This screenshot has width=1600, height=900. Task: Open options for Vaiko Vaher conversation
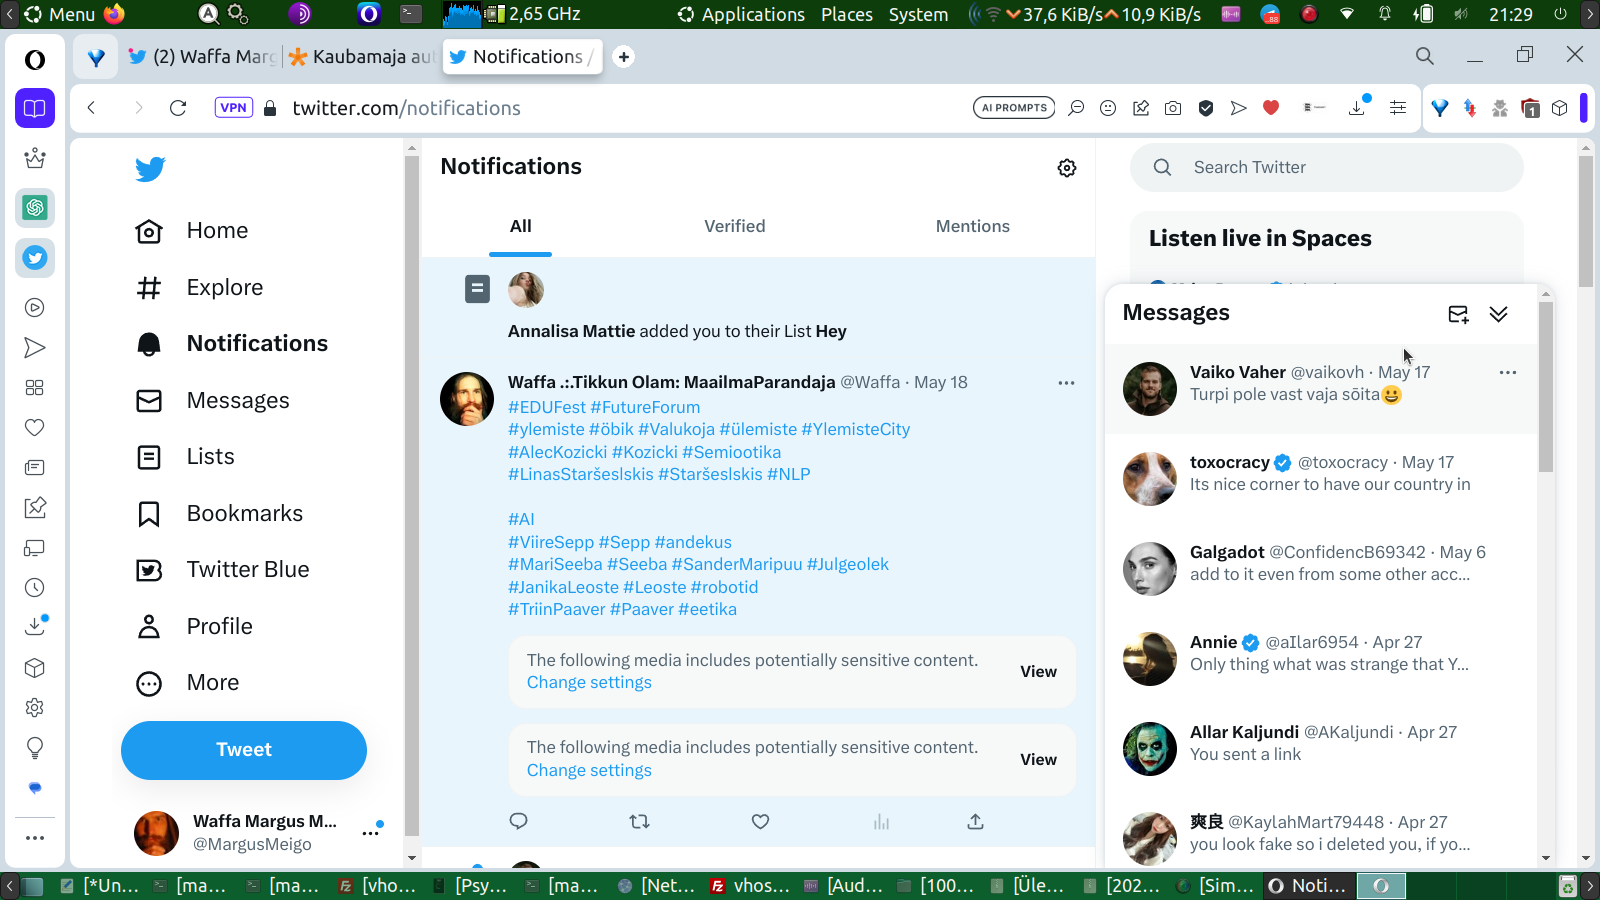click(1508, 373)
